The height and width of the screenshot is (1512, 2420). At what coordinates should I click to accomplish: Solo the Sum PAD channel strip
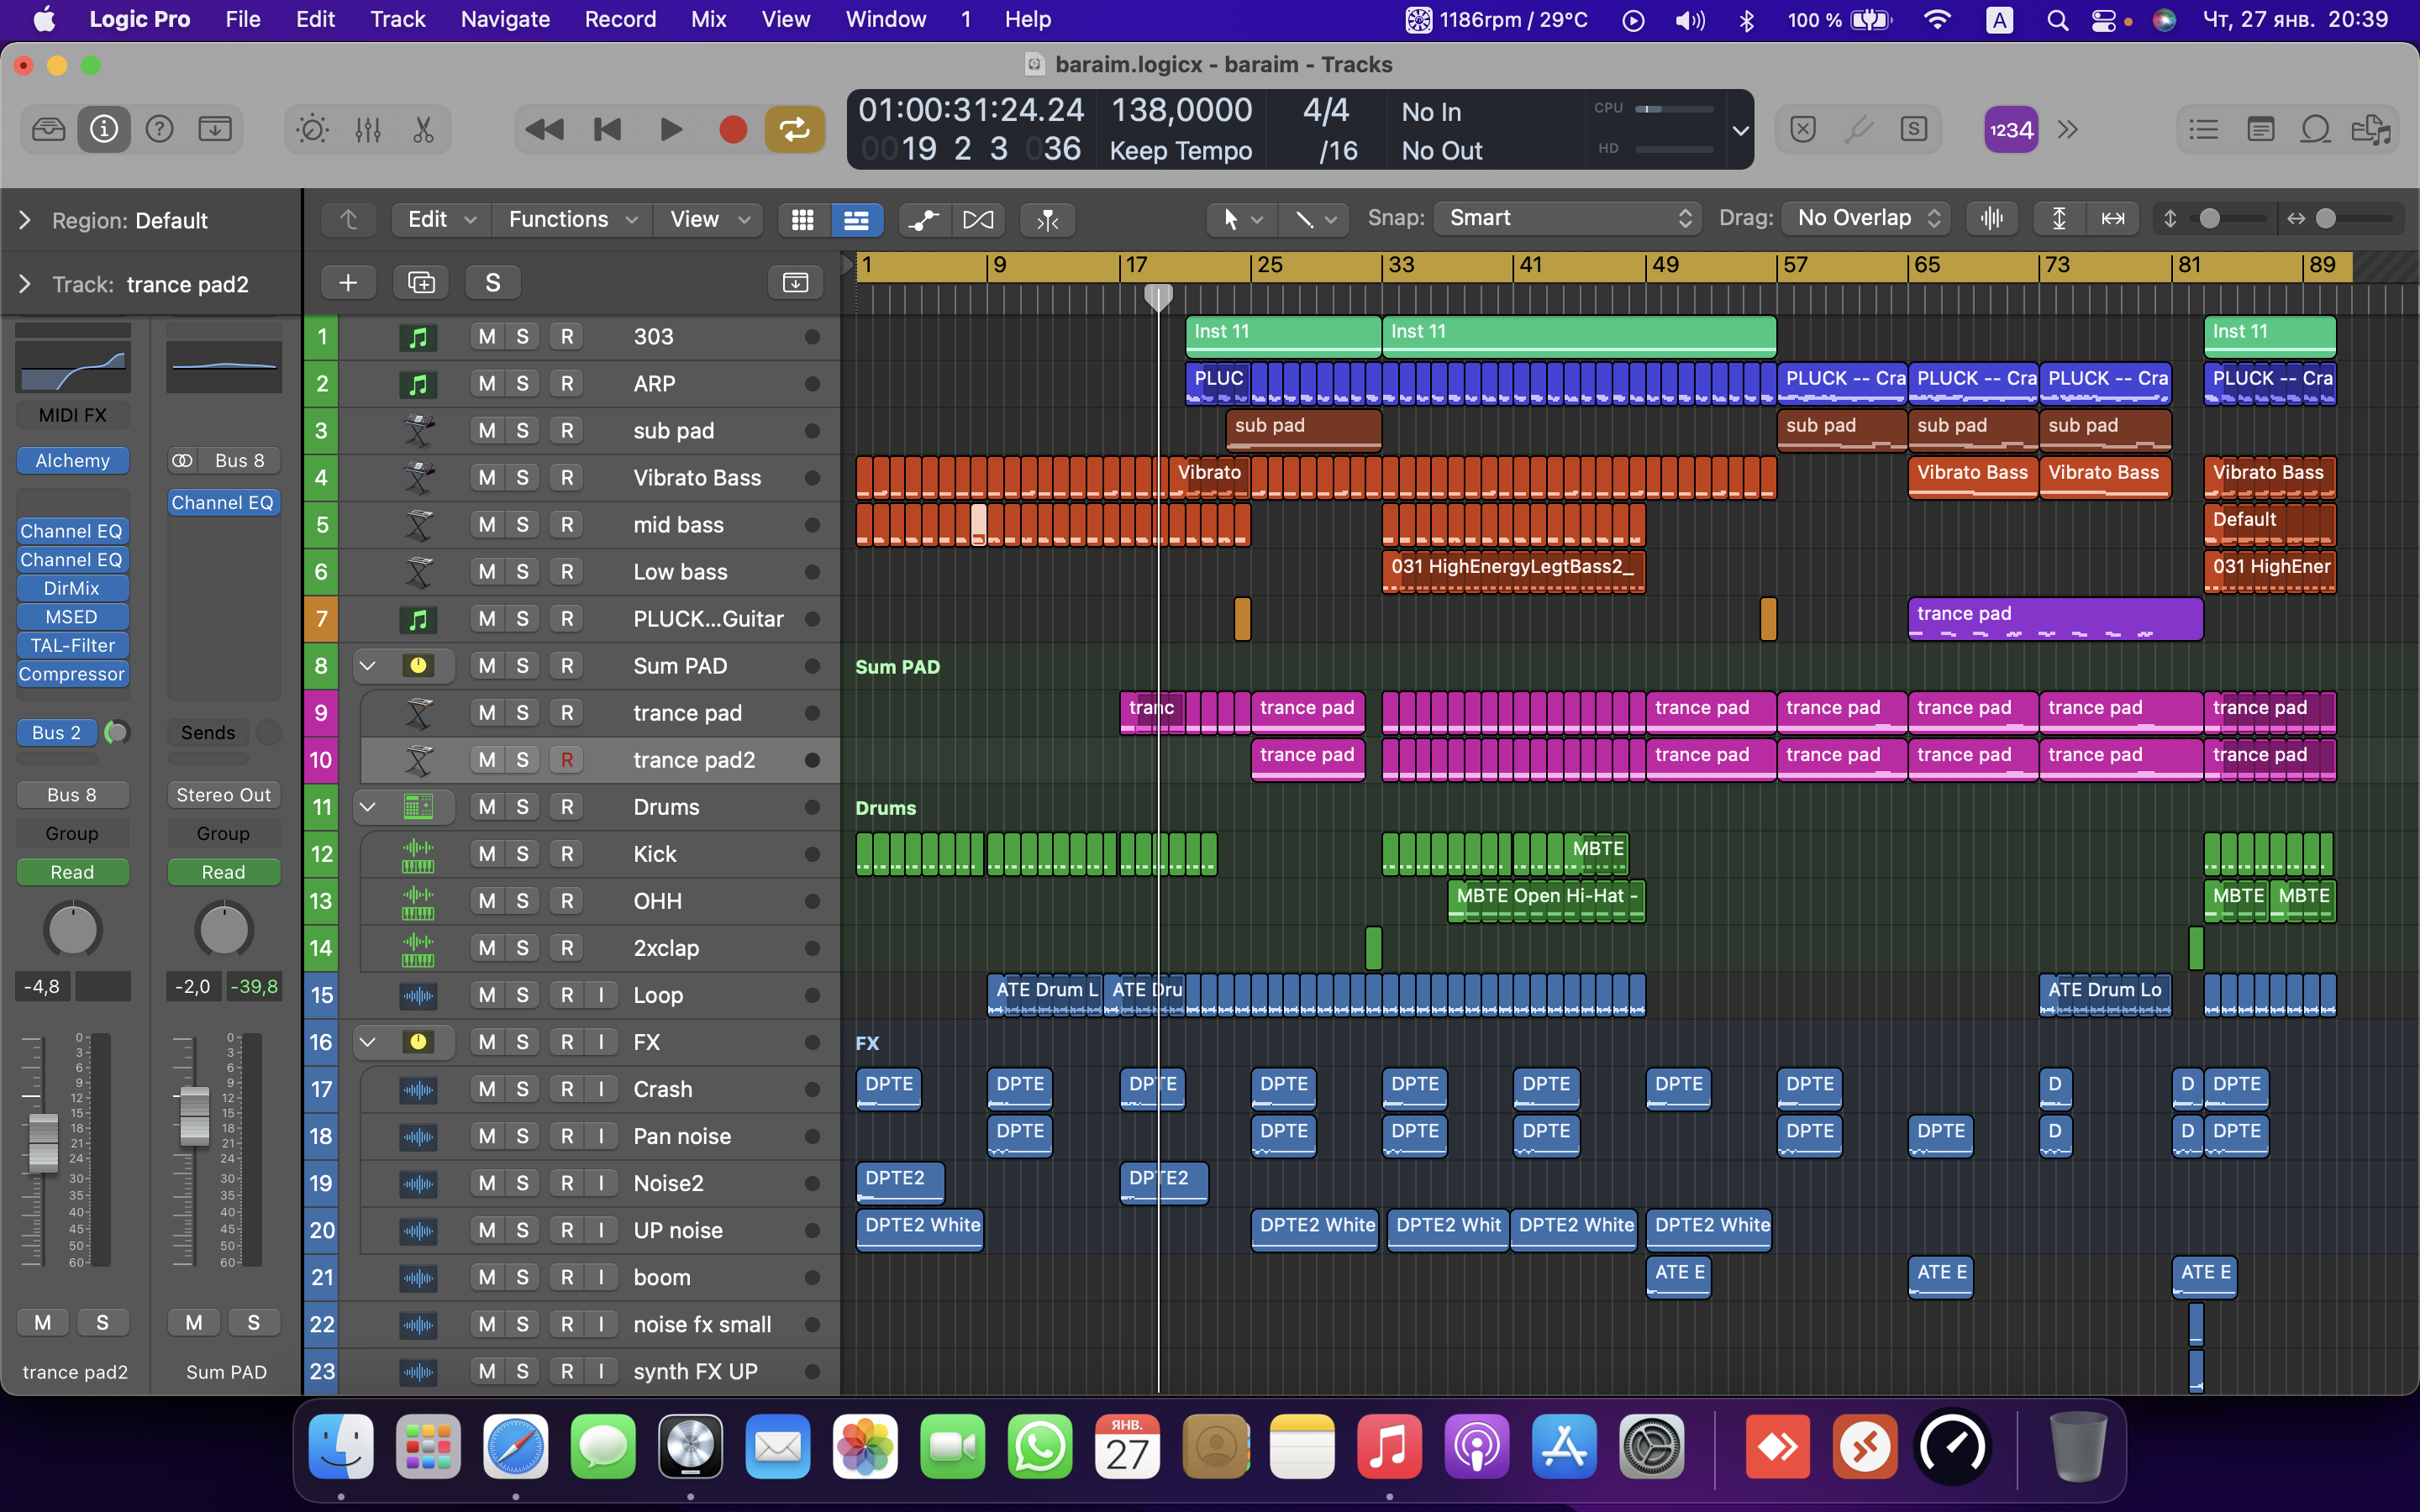pos(254,1322)
